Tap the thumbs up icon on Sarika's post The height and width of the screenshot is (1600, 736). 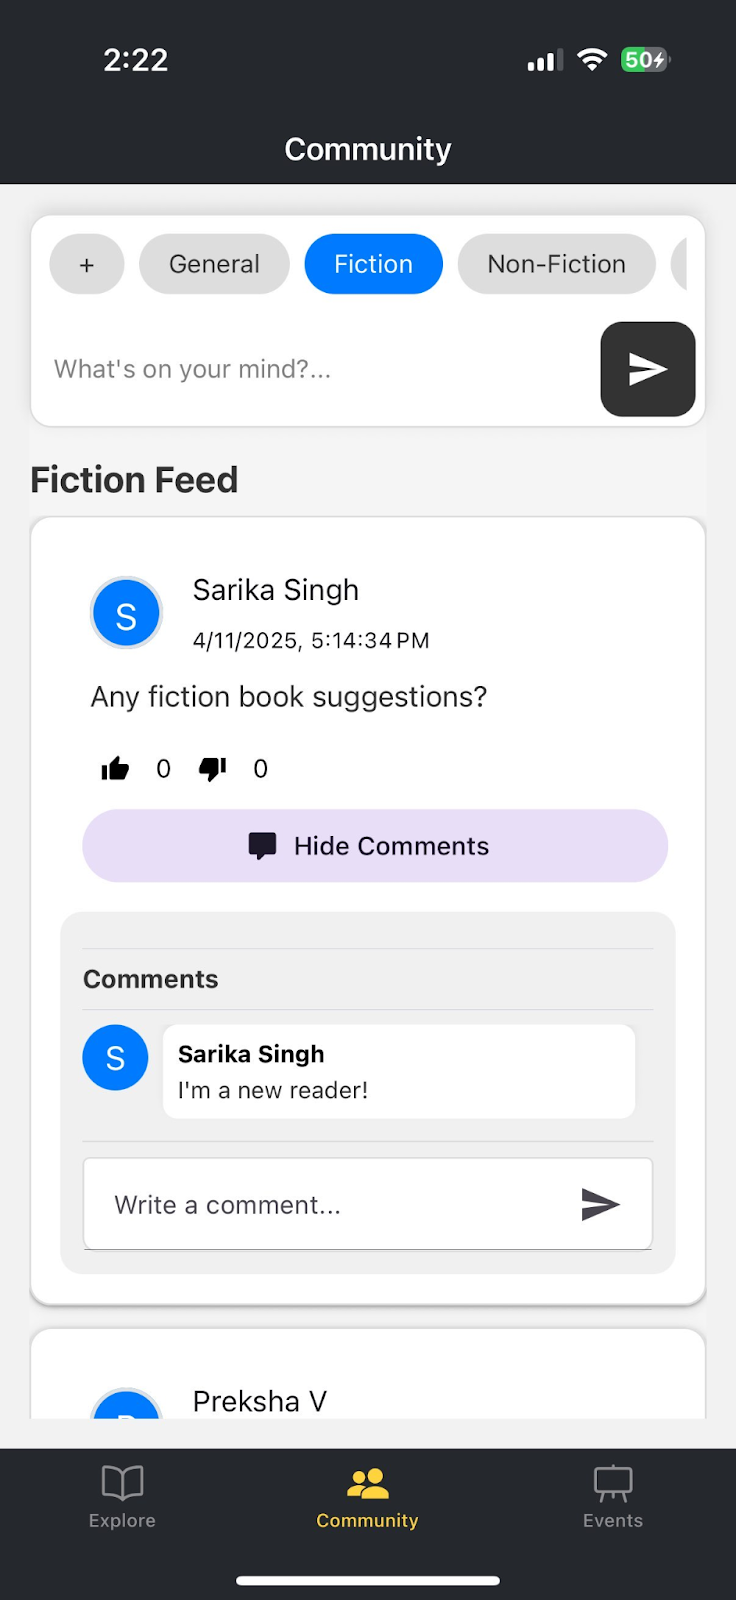coord(116,768)
